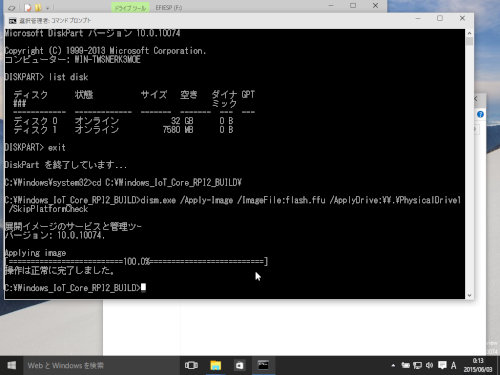Click the Command Prompt vertical scrollbar thumb
500x375 pixels.
pos(469,41)
